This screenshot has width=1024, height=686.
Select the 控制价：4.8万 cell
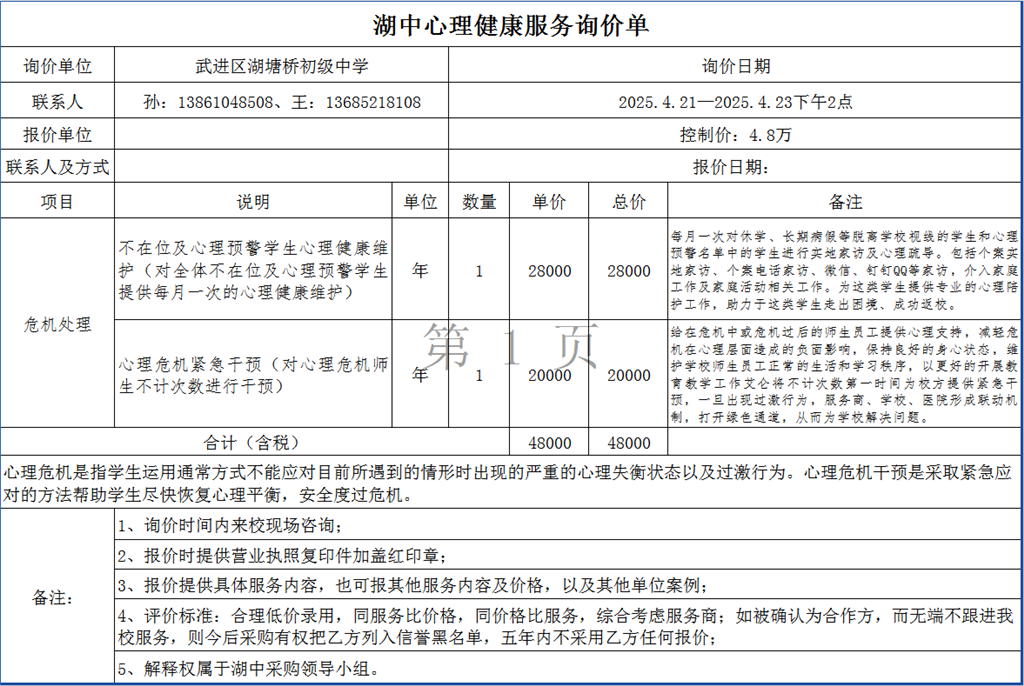[736, 135]
